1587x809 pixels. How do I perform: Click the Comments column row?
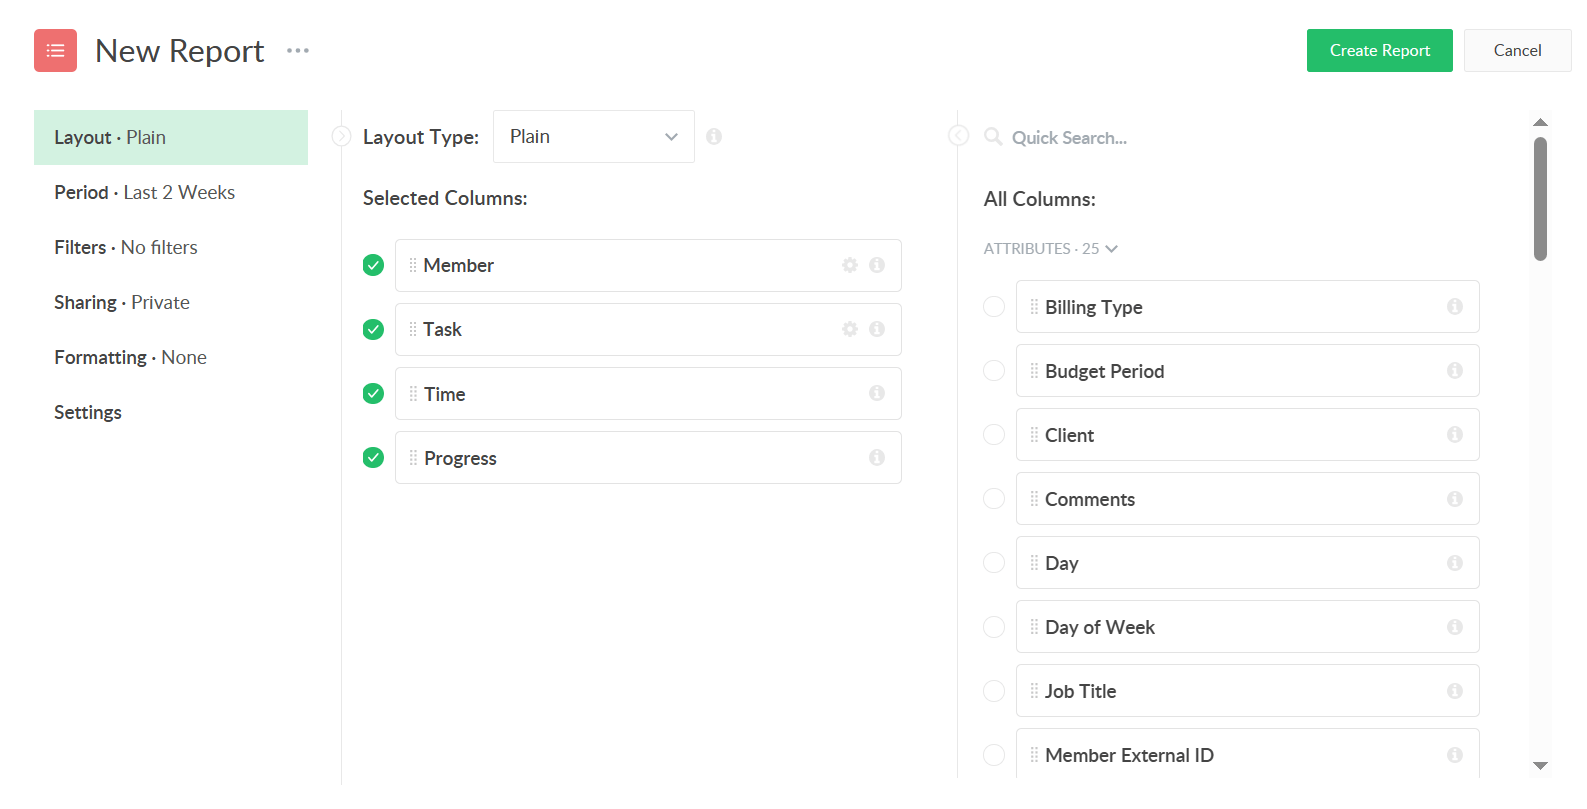[x=1247, y=498]
